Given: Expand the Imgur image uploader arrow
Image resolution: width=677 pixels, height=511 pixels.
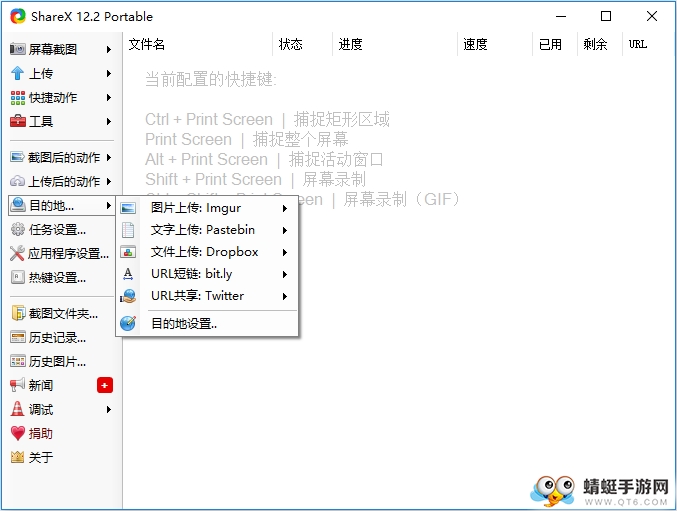Looking at the screenshot, I should pos(285,208).
